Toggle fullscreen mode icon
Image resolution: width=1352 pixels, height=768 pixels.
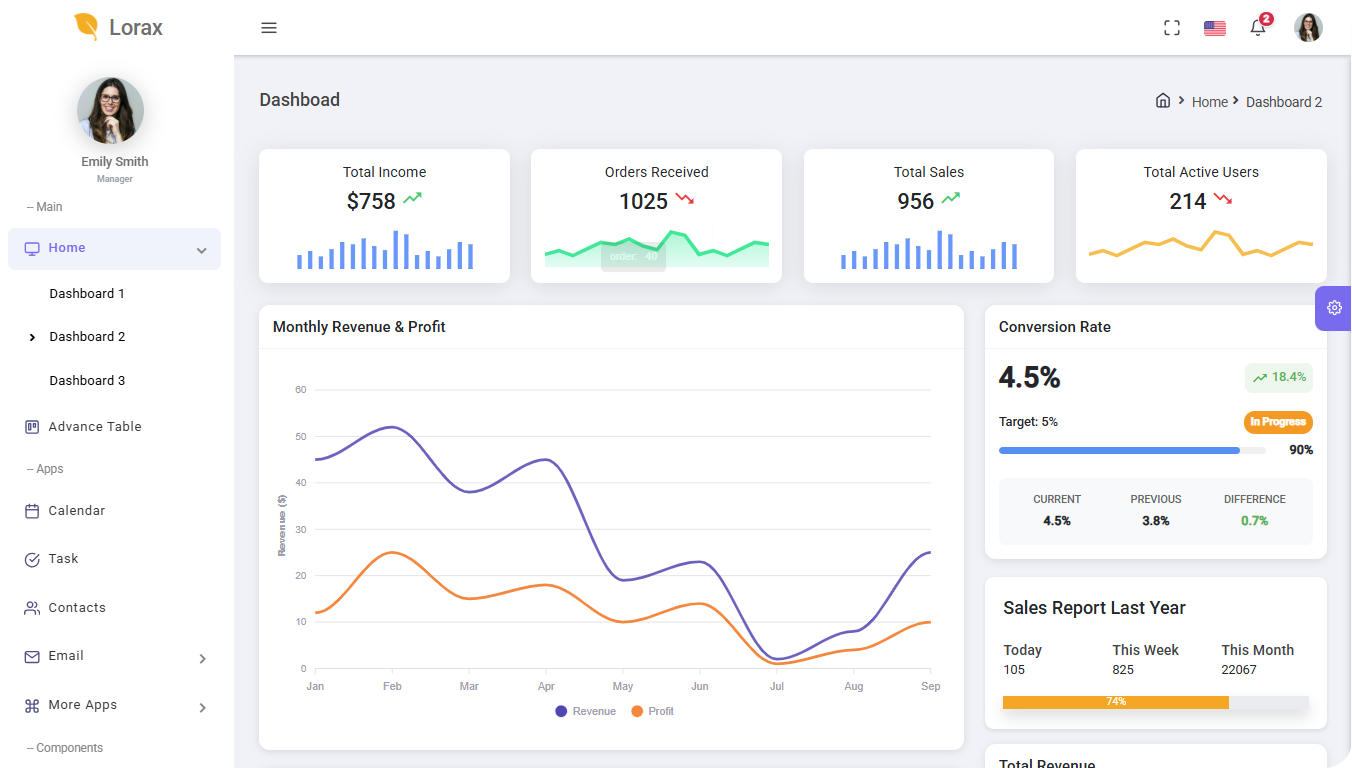1172,28
